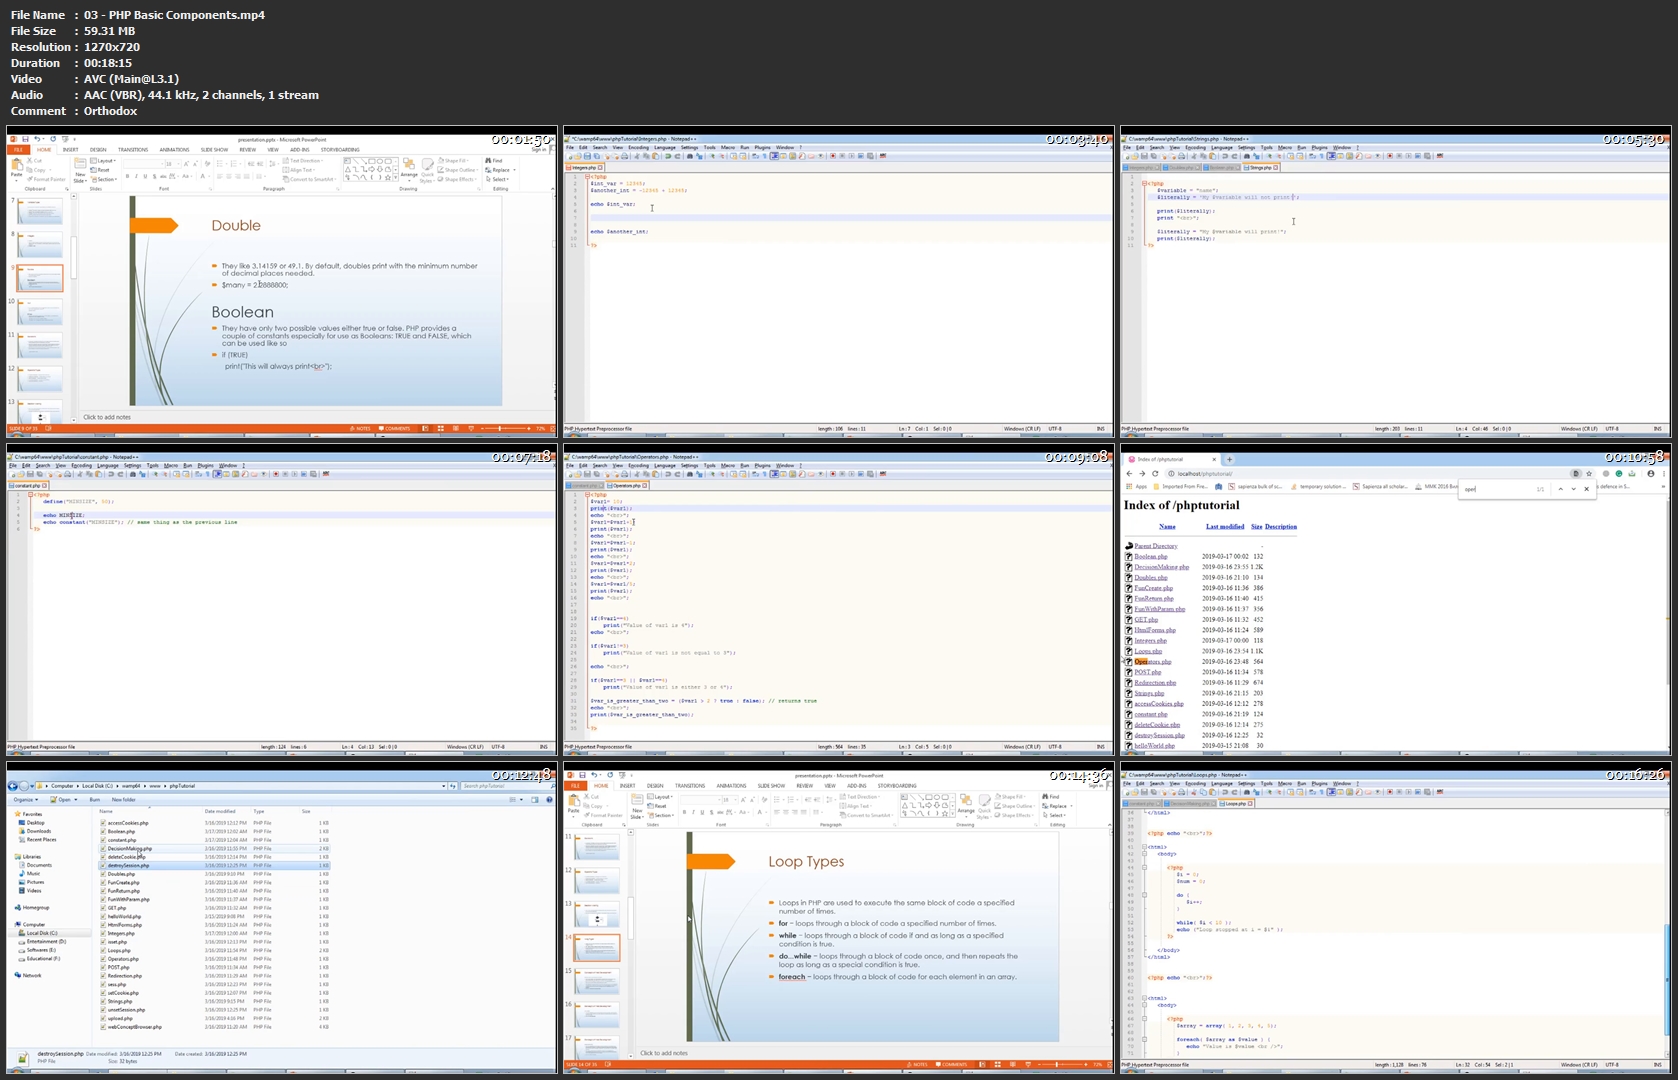Close Chrome's find-in-page bar
Screen dimensions: 1678x1080
[1586, 489]
